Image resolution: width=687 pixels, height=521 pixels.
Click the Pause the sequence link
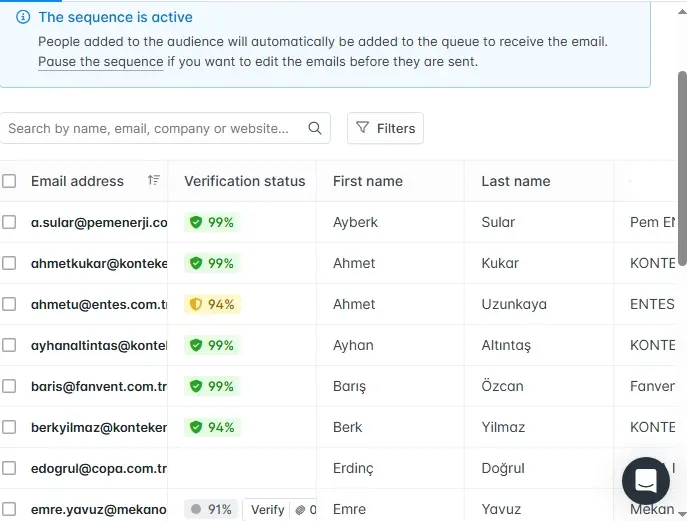click(x=100, y=61)
